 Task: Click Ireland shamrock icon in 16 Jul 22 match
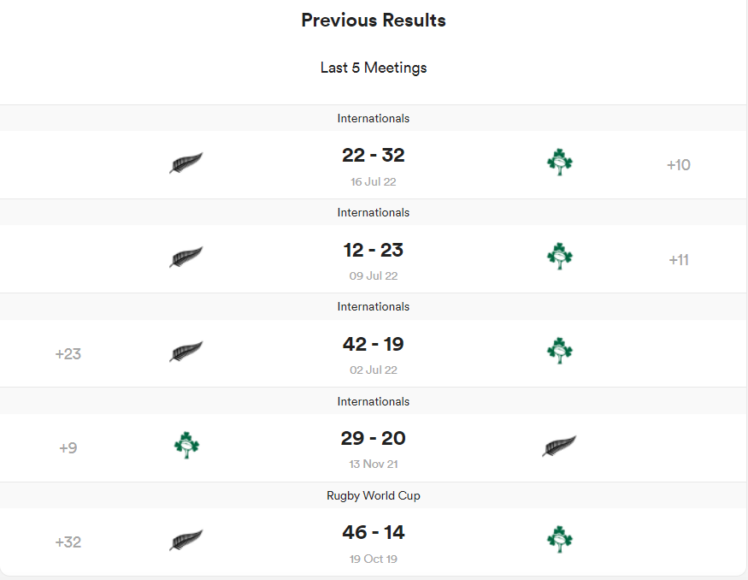(560, 162)
